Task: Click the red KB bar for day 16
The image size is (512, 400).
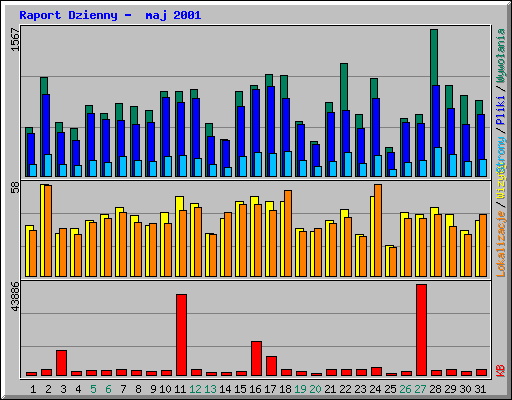Action: tap(256, 359)
